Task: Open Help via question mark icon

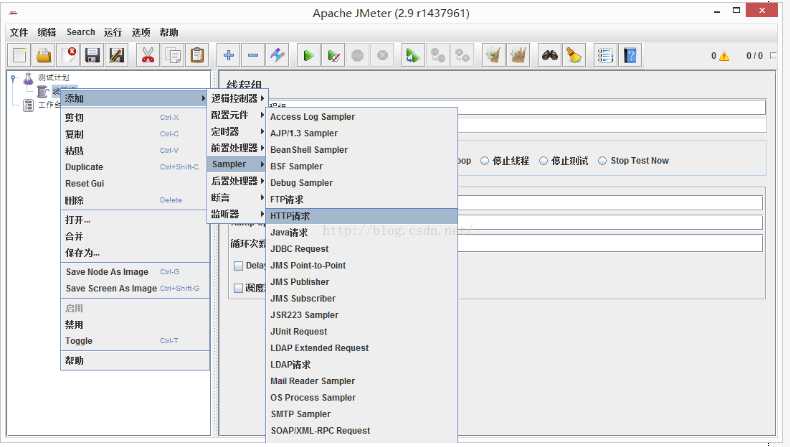Action: (x=629, y=55)
